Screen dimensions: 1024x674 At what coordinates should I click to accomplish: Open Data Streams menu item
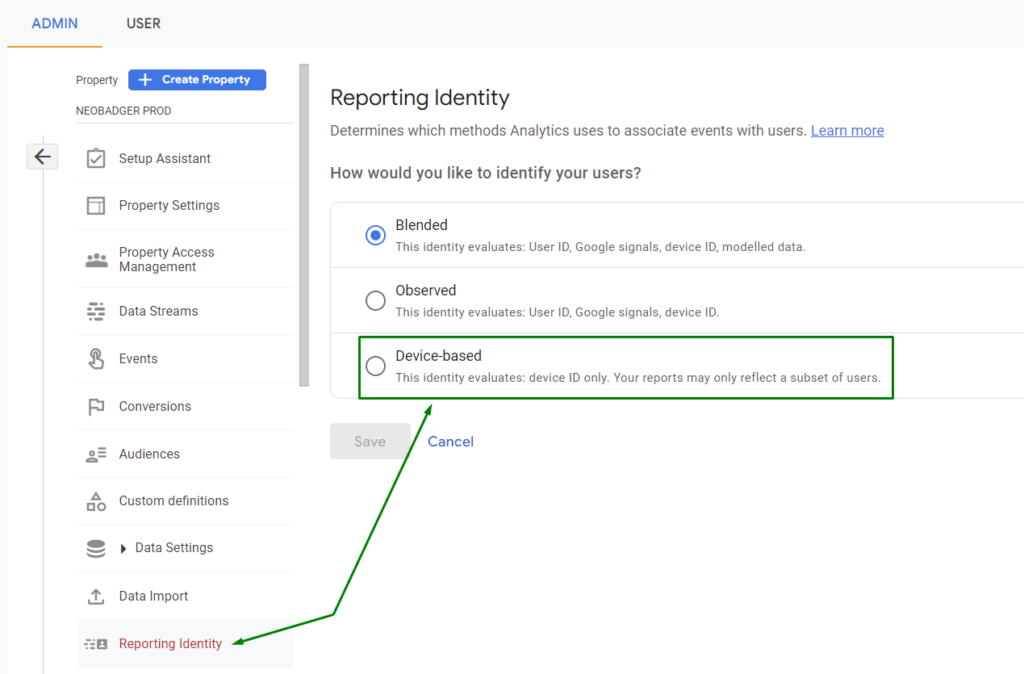point(185,312)
